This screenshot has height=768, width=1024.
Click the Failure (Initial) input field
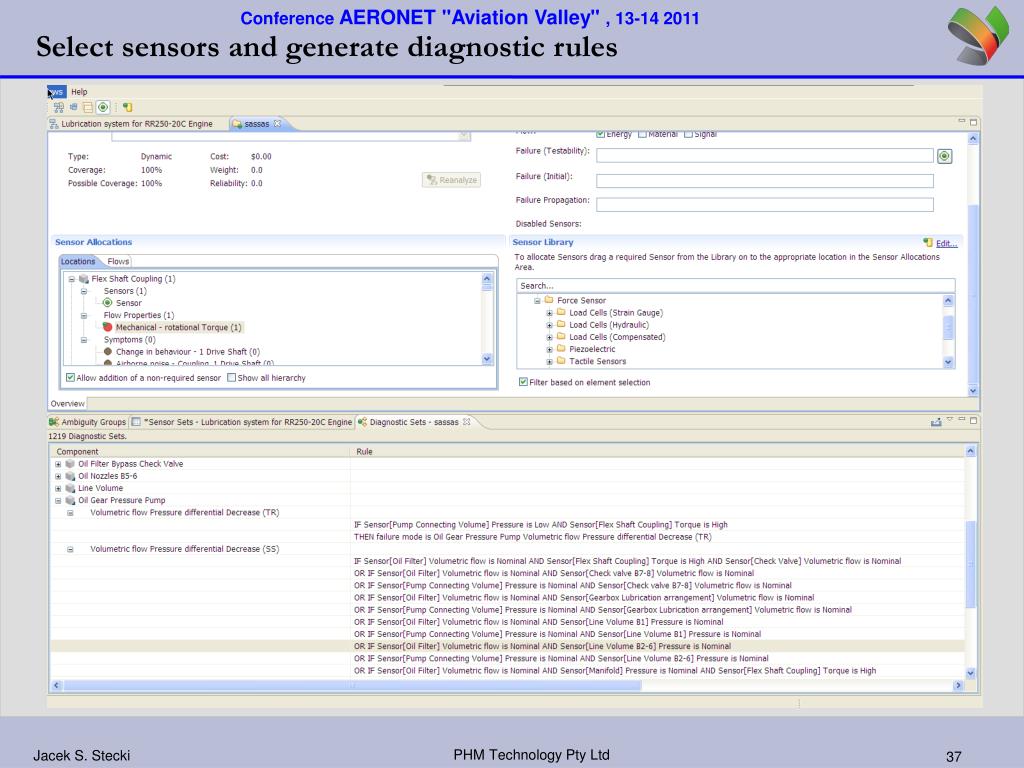point(765,181)
